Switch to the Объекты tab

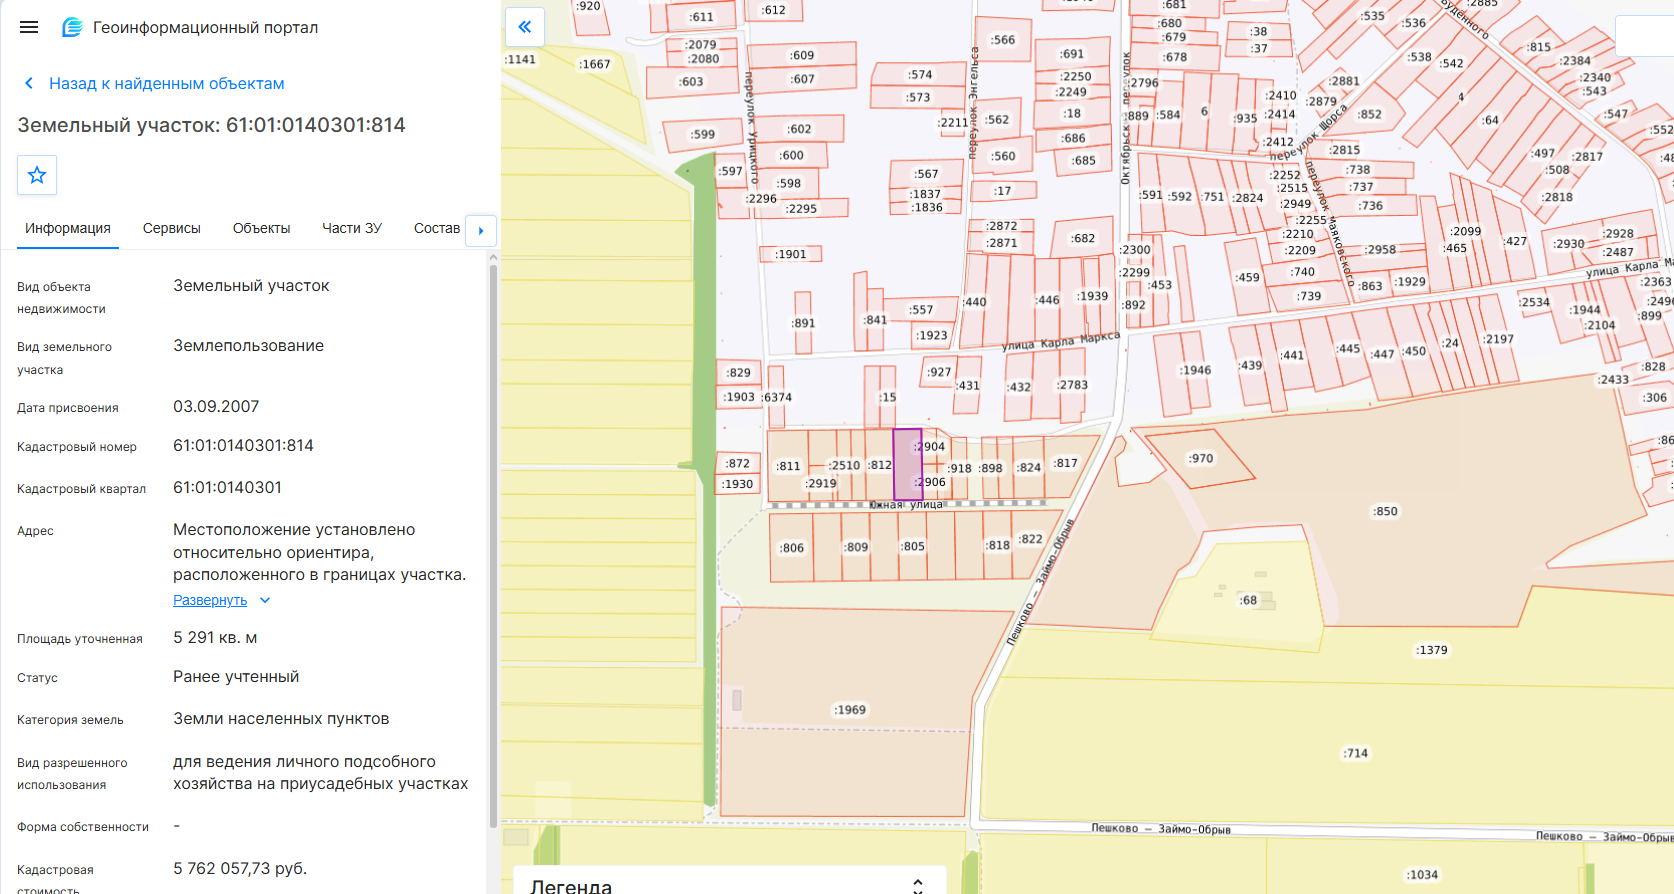click(x=261, y=228)
